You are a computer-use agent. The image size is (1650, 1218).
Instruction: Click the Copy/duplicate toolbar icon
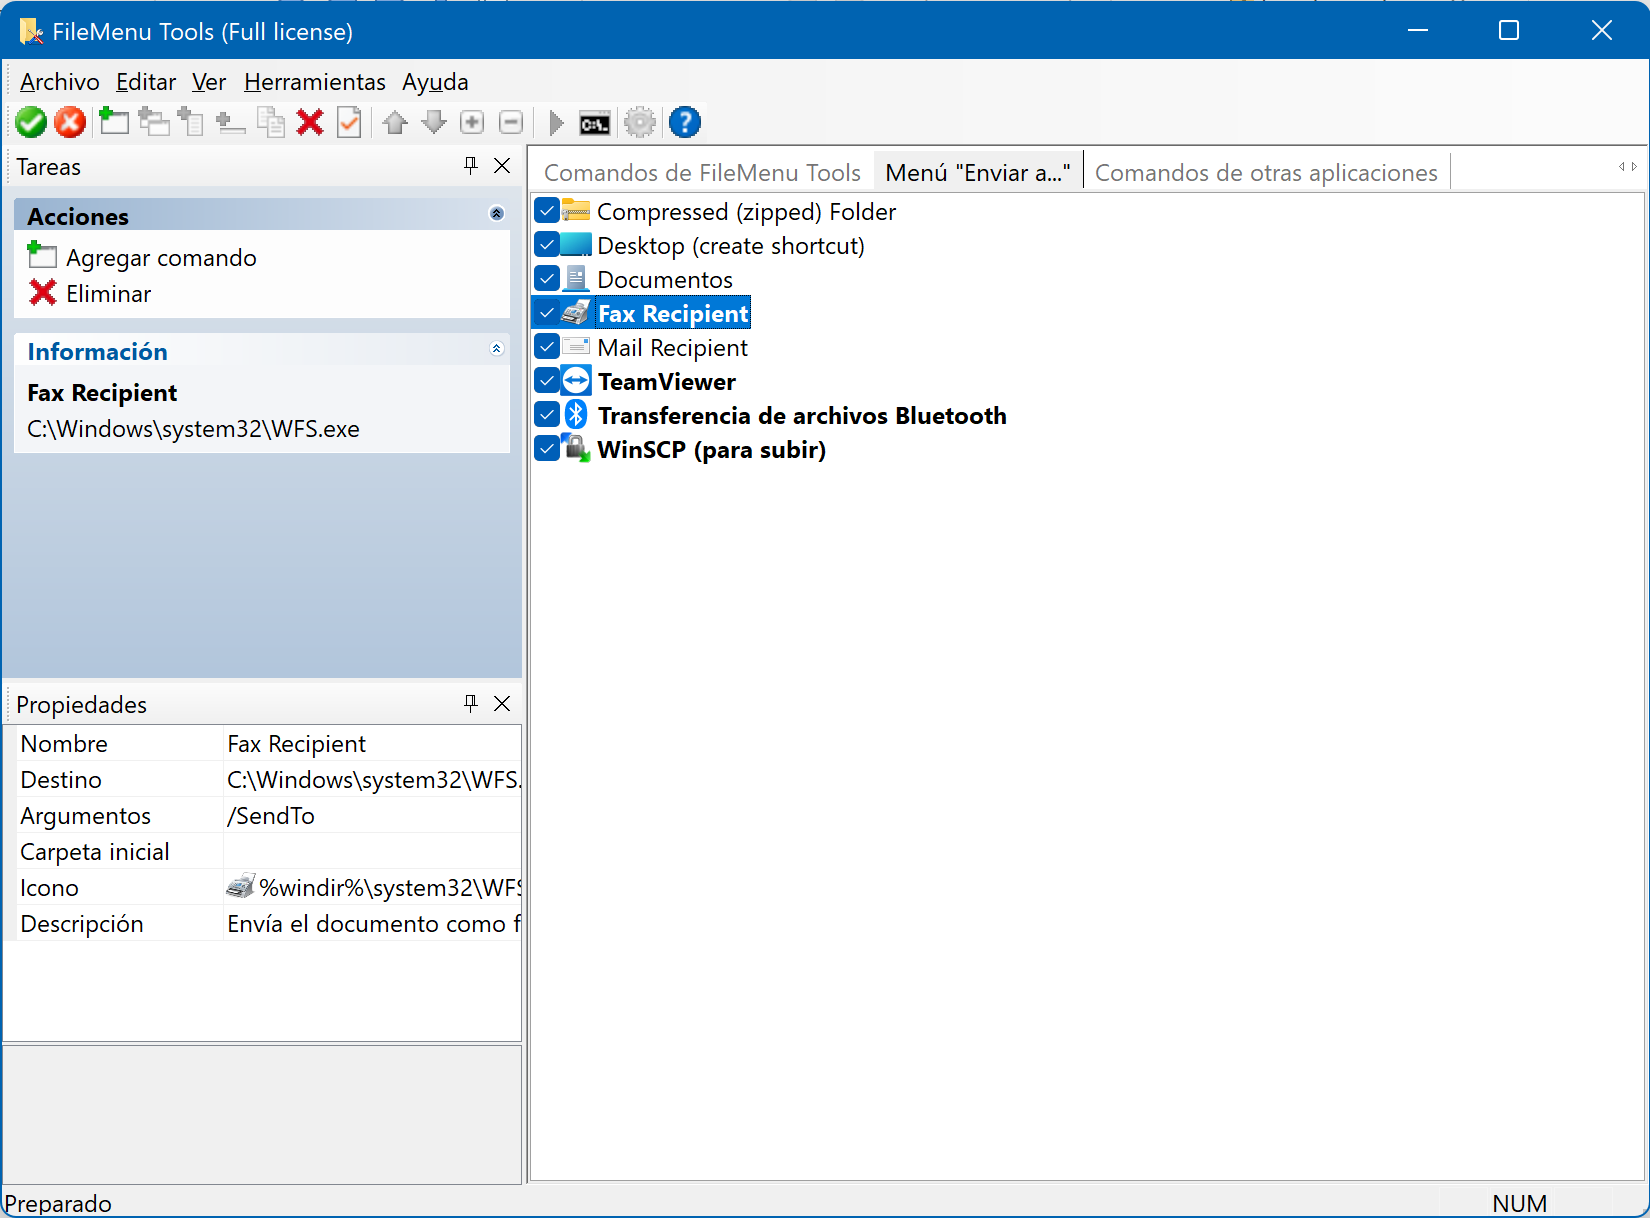coord(271,122)
